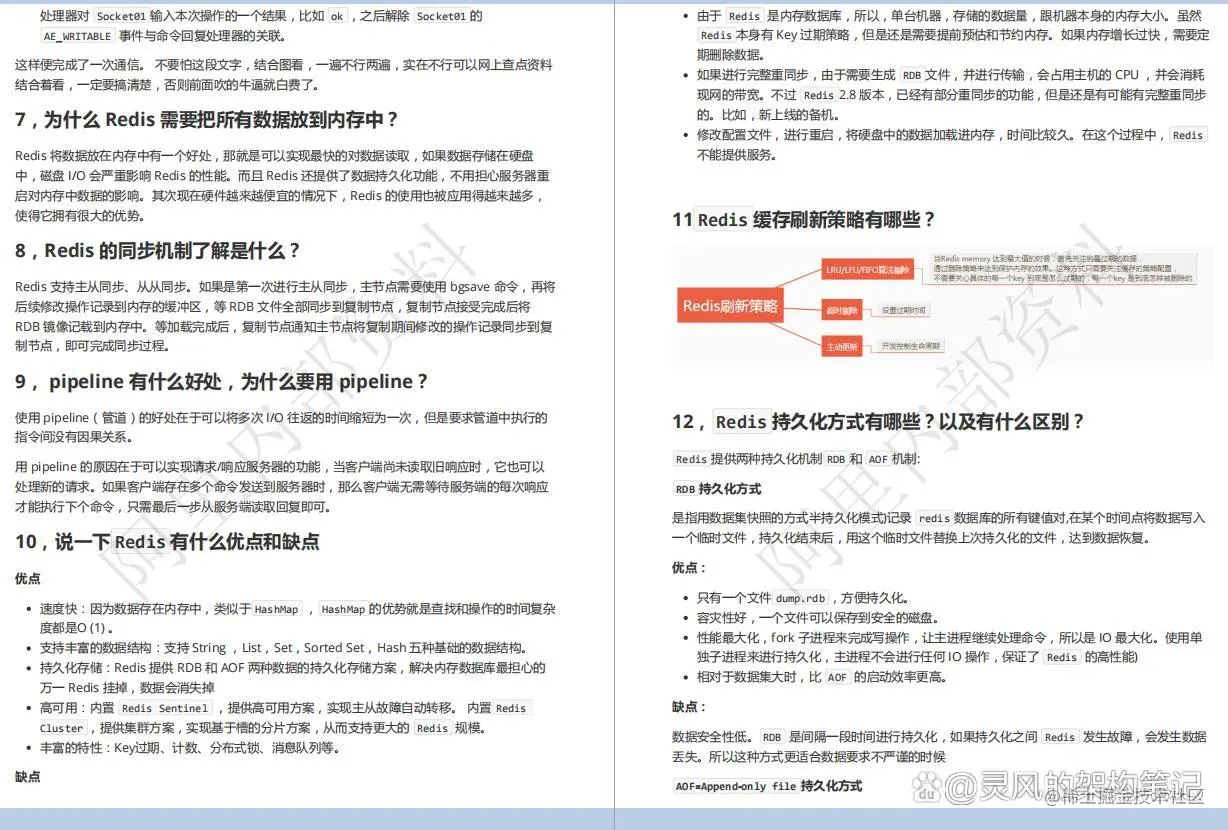Select "AOF=Append-only file 持久化方式" subheading

click(767, 786)
